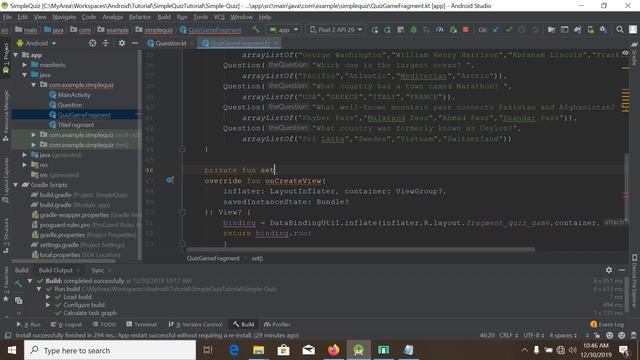Open the Terminal tool window button
This screenshot has height=360, width=640.
[141, 324]
